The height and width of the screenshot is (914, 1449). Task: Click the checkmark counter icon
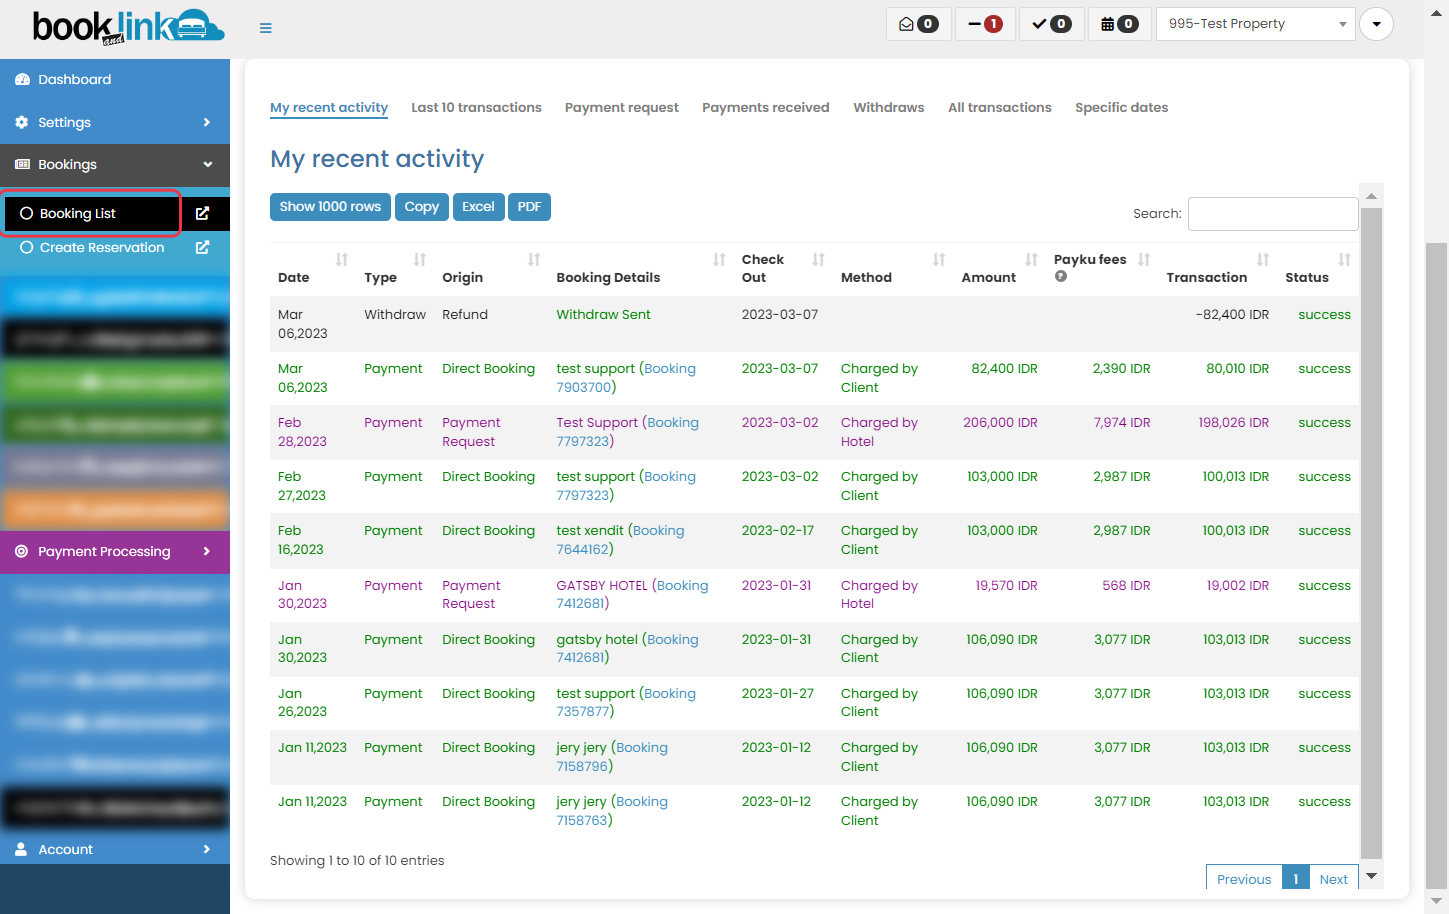(x=1052, y=24)
